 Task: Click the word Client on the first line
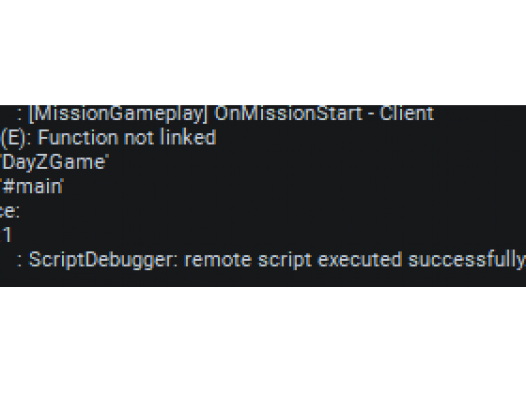pos(407,113)
